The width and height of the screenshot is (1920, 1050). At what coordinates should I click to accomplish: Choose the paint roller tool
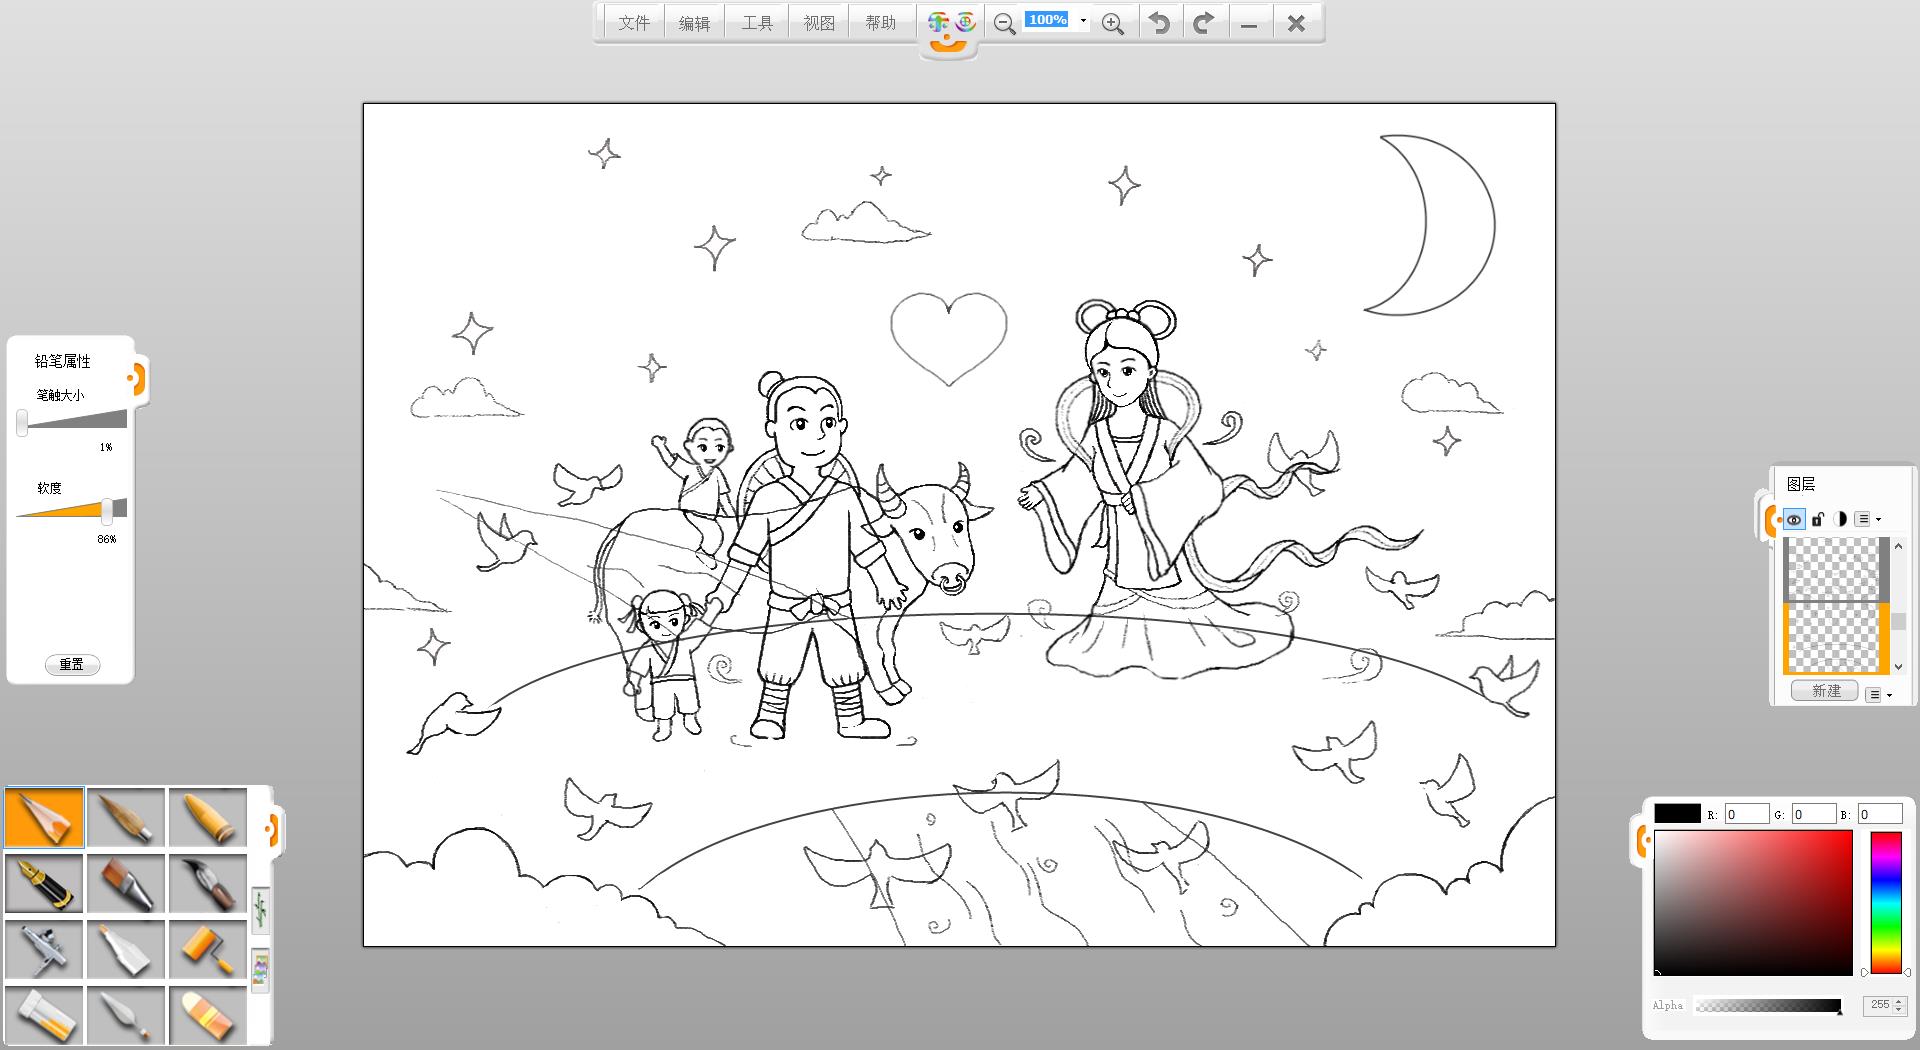coord(208,949)
